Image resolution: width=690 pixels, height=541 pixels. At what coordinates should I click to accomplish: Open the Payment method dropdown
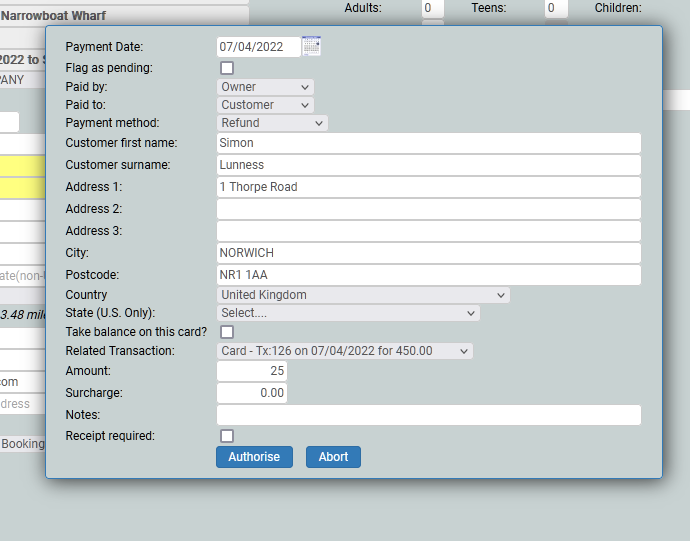[x=272, y=123]
